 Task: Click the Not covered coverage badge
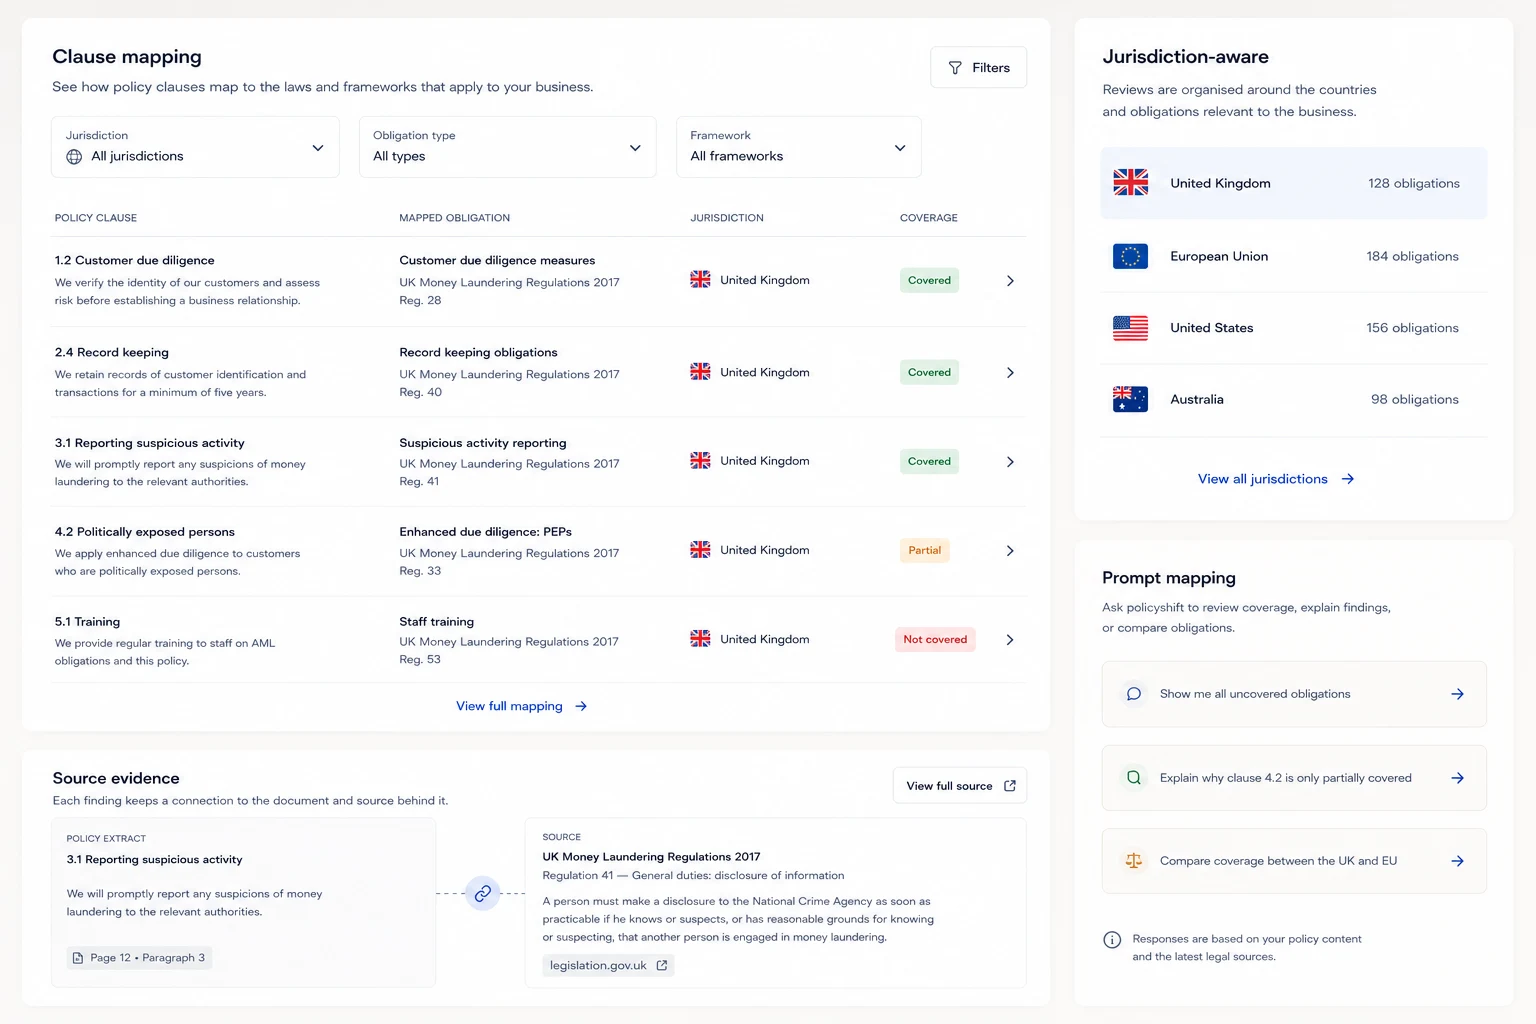click(935, 640)
